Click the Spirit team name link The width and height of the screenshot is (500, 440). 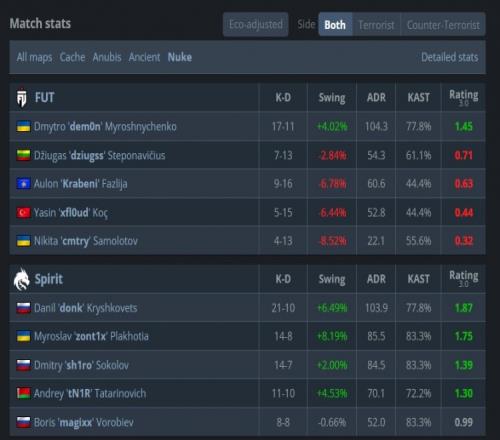(49, 279)
